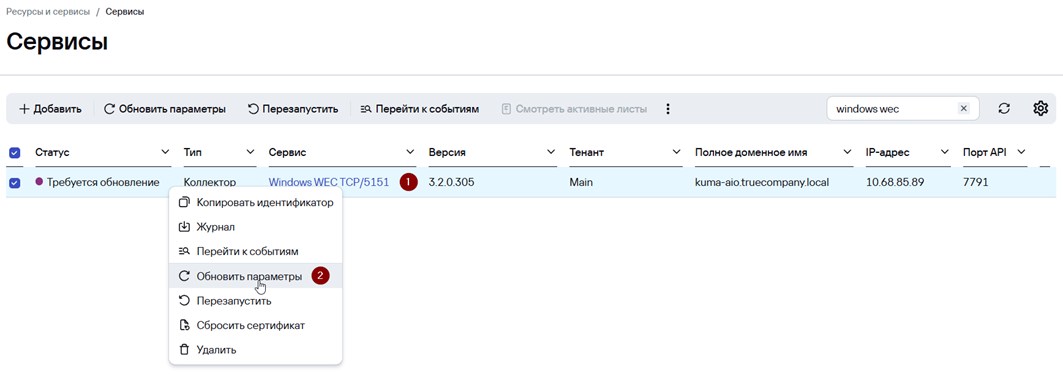Image resolution: width=1063 pixels, height=381 pixels.
Task: Expand the Статус column dropdown
Action: click(x=165, y=152)
